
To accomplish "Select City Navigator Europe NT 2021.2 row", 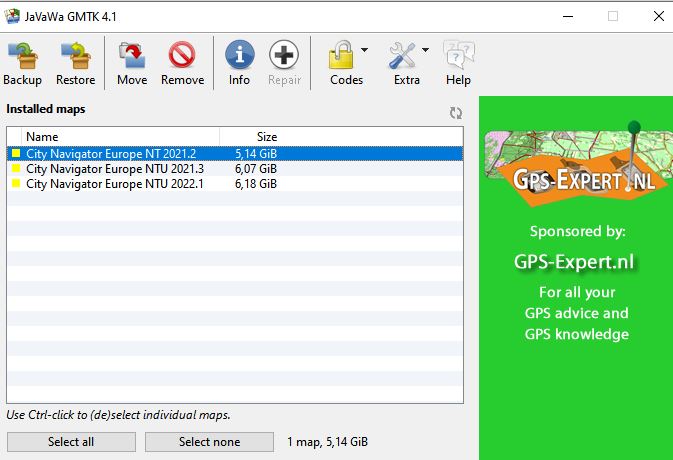I will pyautogui.click(x=235, y=154).
